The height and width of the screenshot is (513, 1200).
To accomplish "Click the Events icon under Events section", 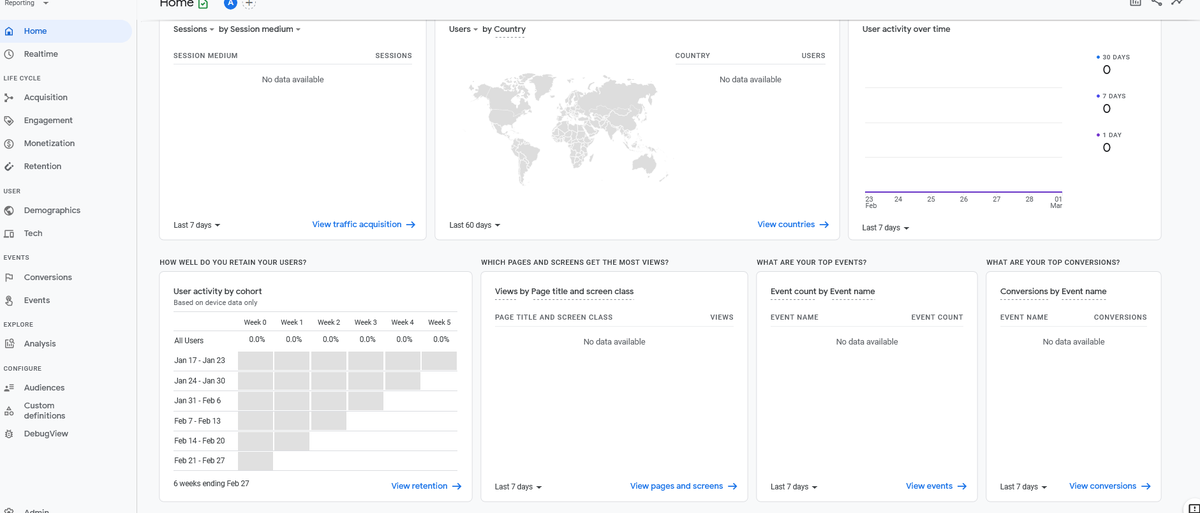I will point(9,301).
